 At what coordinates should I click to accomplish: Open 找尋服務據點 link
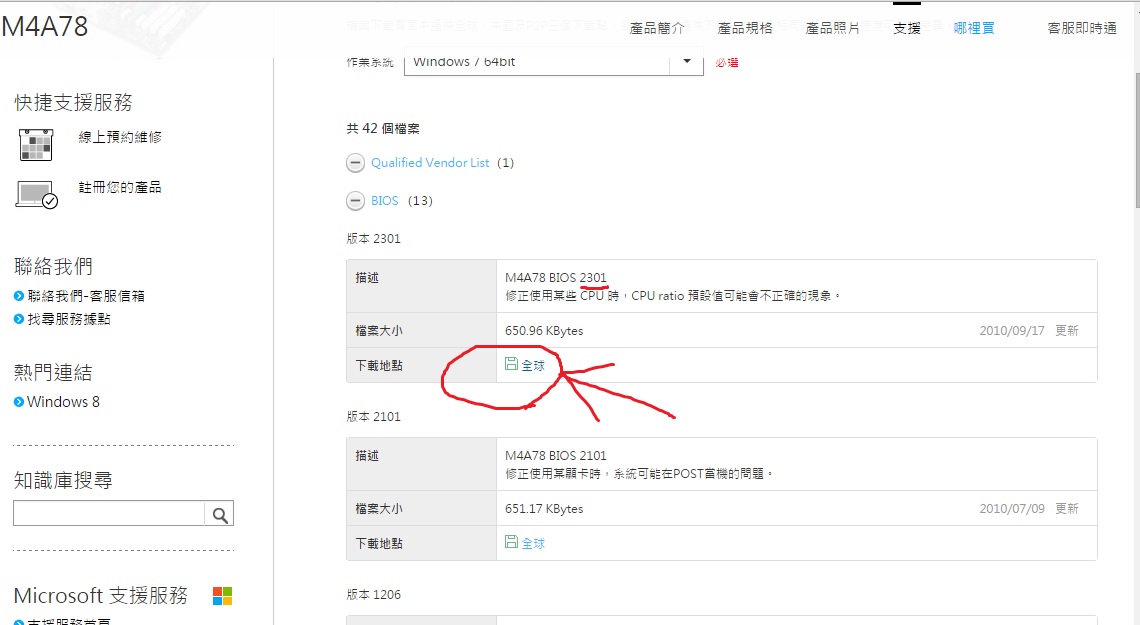(x=69, y=319)
